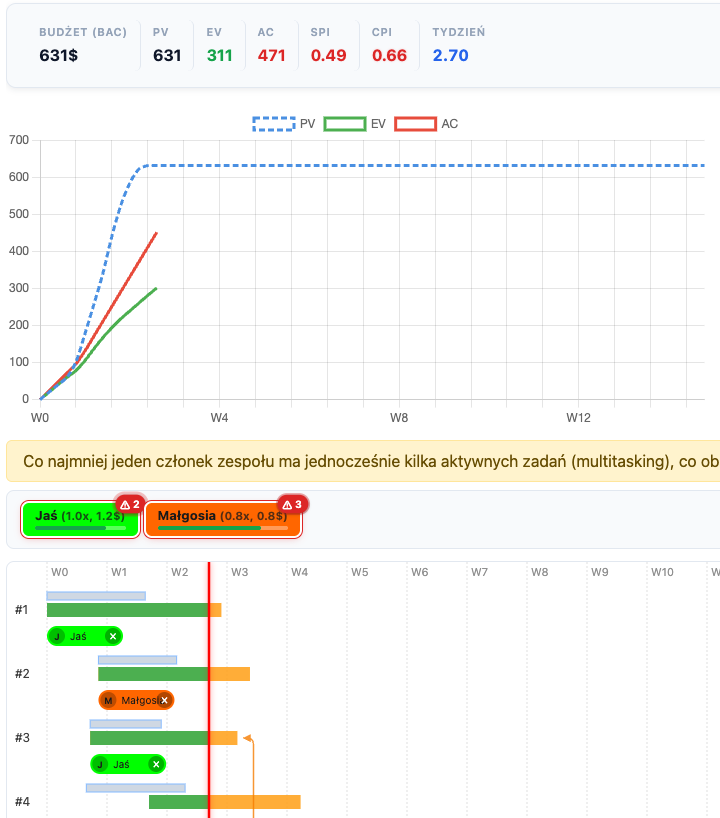This screenshot has width=720, height=818.
Task: Click the task label #3
Action: pyautogui.click(x=22, y=738)
